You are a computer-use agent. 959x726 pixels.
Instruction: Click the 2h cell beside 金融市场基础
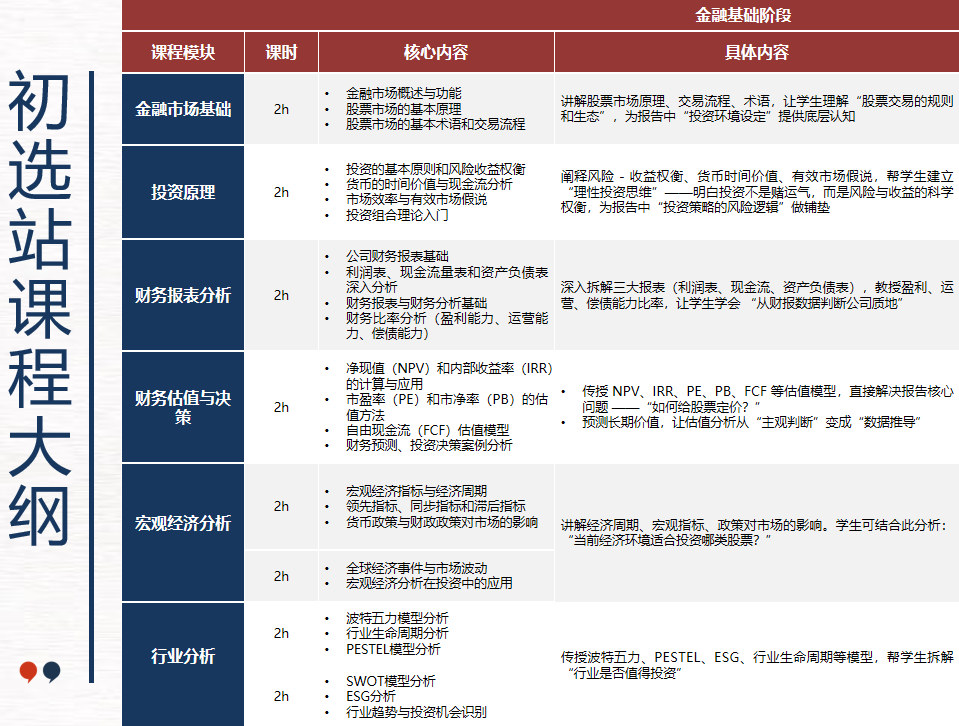pyautogui.click(x=281, y=110)
